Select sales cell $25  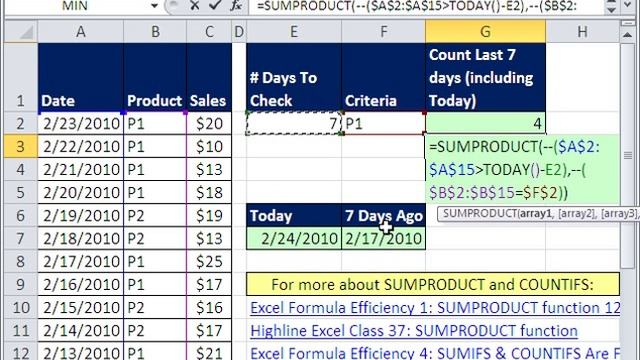[209, 261]
